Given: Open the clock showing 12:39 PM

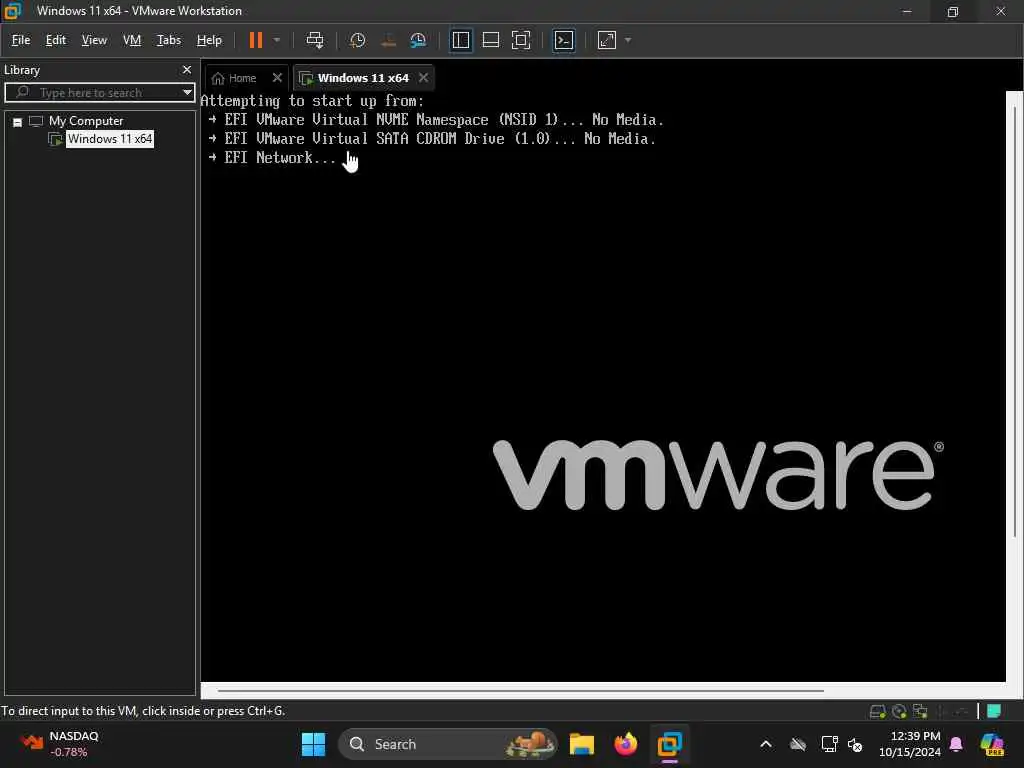Looking at the screenshot, I should (910, 744).
